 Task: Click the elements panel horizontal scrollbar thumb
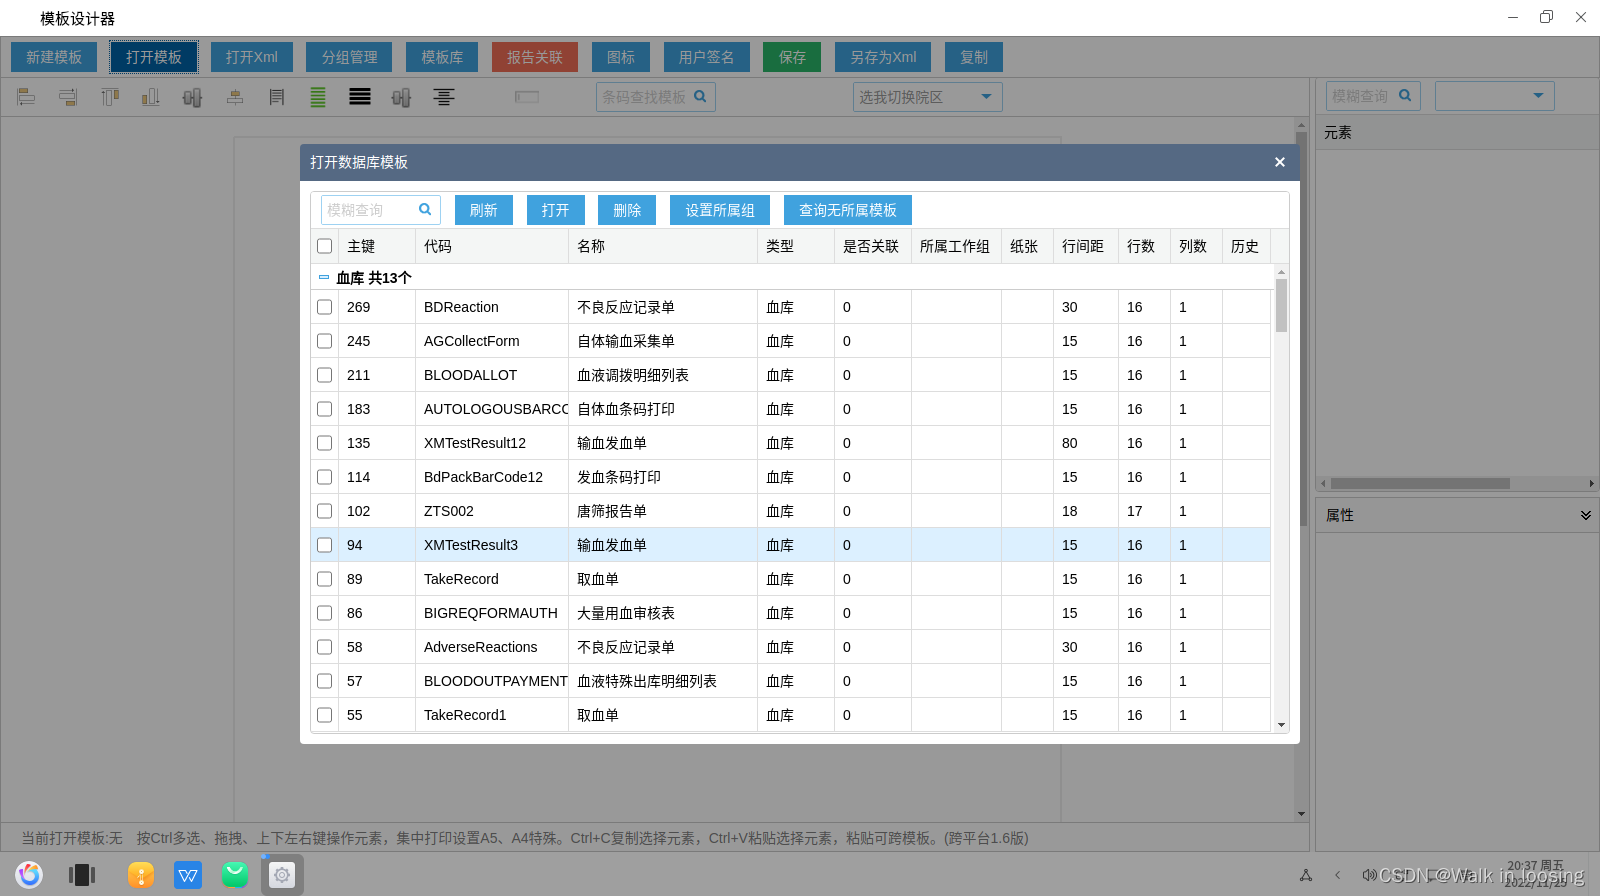(1420, 484)
